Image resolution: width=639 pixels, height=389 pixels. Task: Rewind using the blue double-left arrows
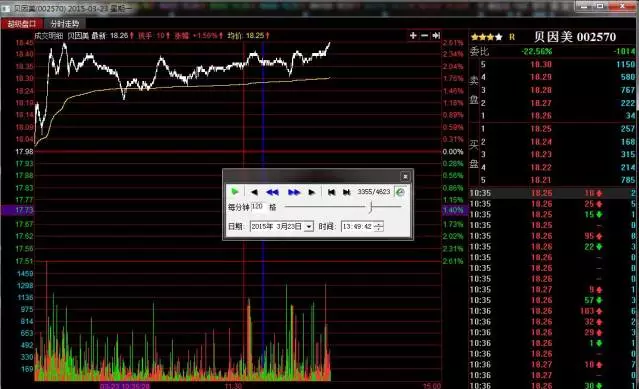click(272, 192)
